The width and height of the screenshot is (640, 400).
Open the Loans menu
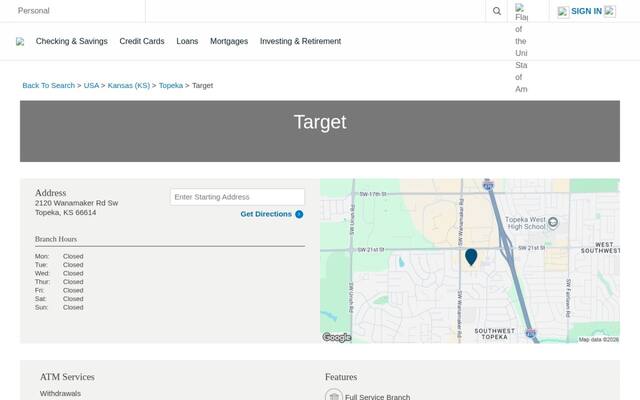pos(187,41)
